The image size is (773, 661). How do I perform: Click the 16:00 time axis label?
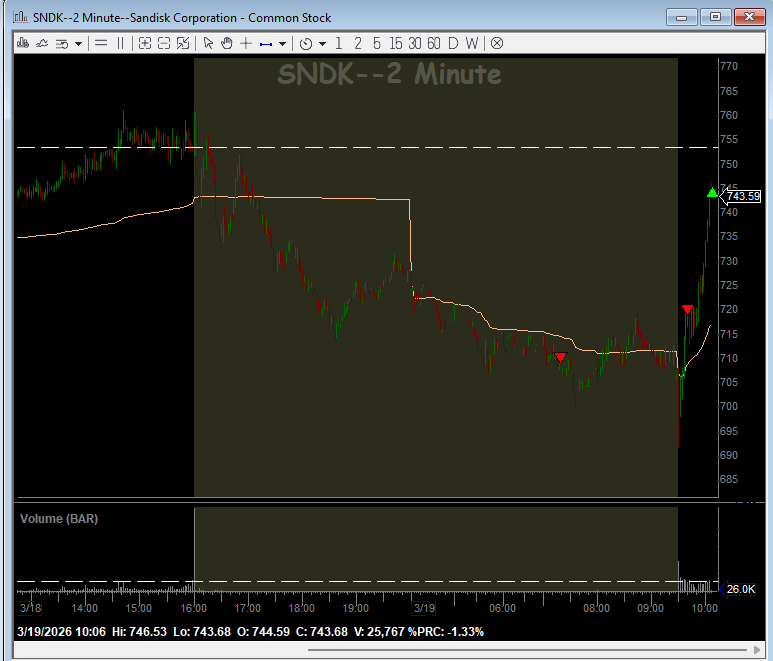[193, 608]
